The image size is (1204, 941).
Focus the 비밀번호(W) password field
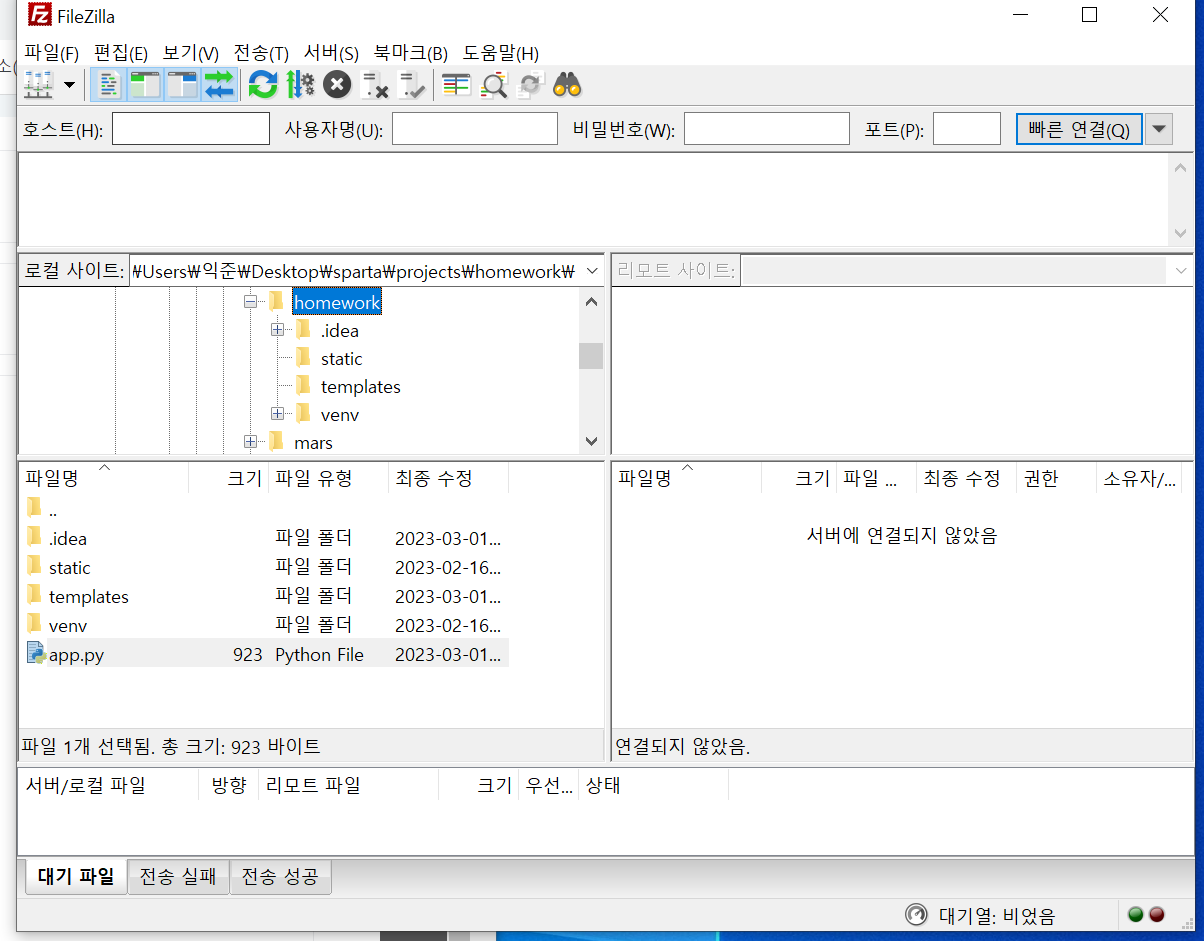767,129
